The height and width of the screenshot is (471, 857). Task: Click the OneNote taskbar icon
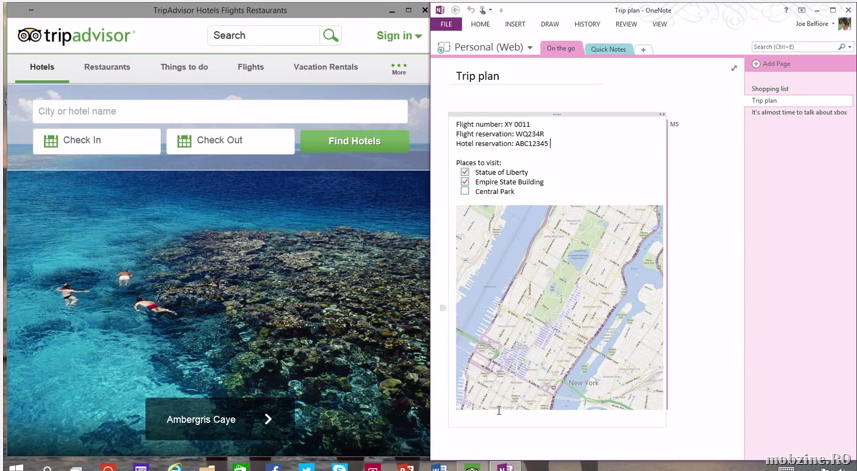tap(505, 468)
